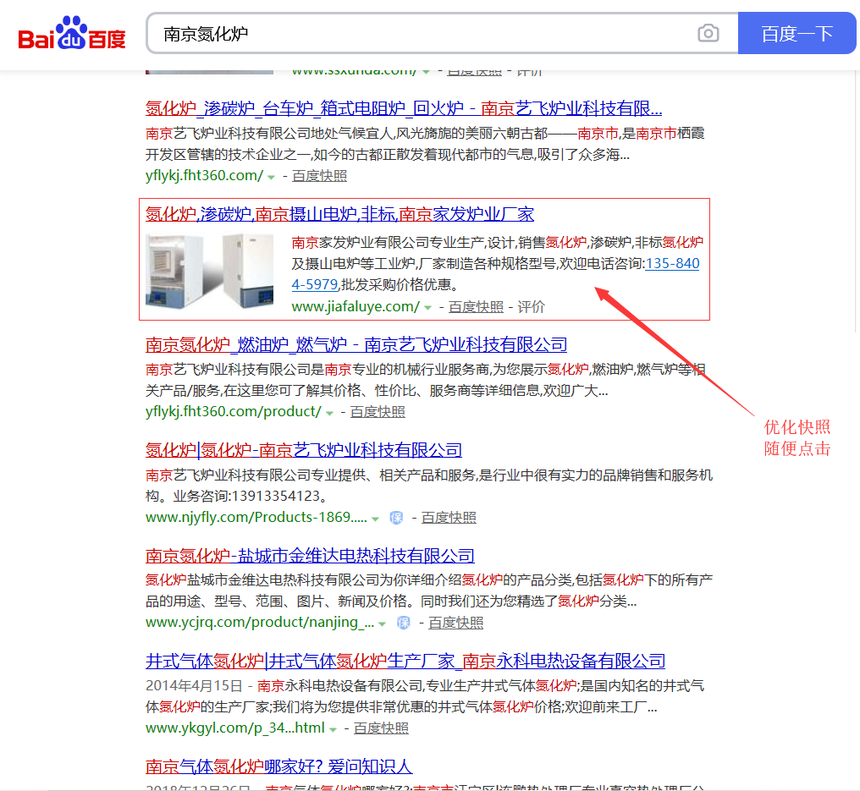Image resolution: width=860 pixels, height=791 pixels.
Task: Click the Baidu logo
Action: pos(72,33)
